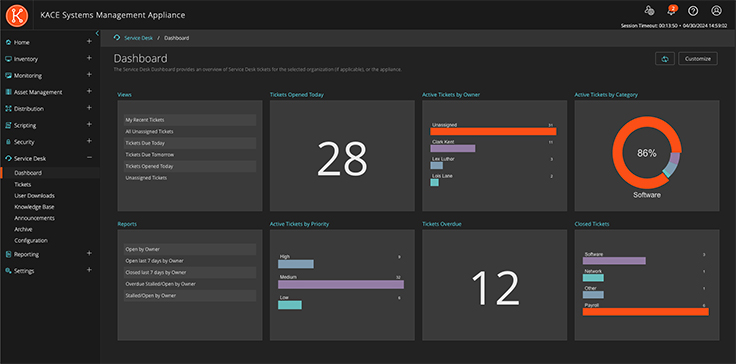Open the All Unassigned Tickets view
Image resolution: width=736 pixels, height=364 pixels.
click(190, 132)
